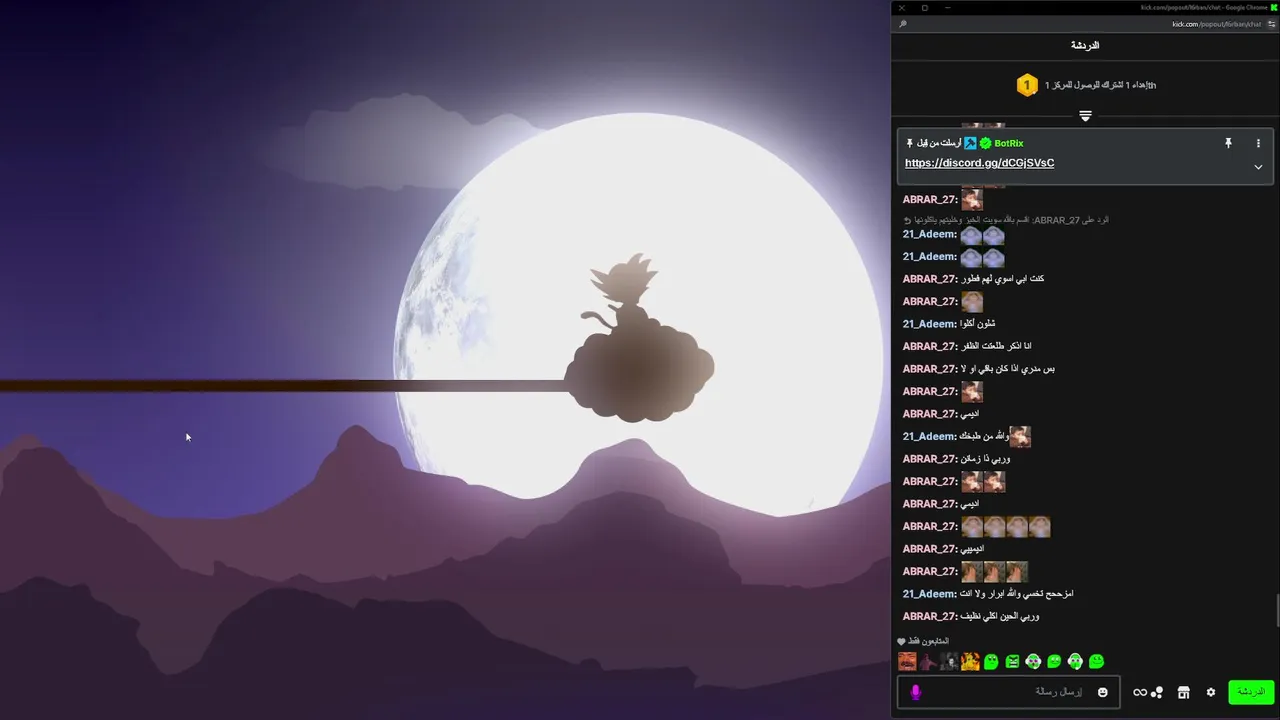
Task: Click the BotRix username
Action: click(1009, 143)
